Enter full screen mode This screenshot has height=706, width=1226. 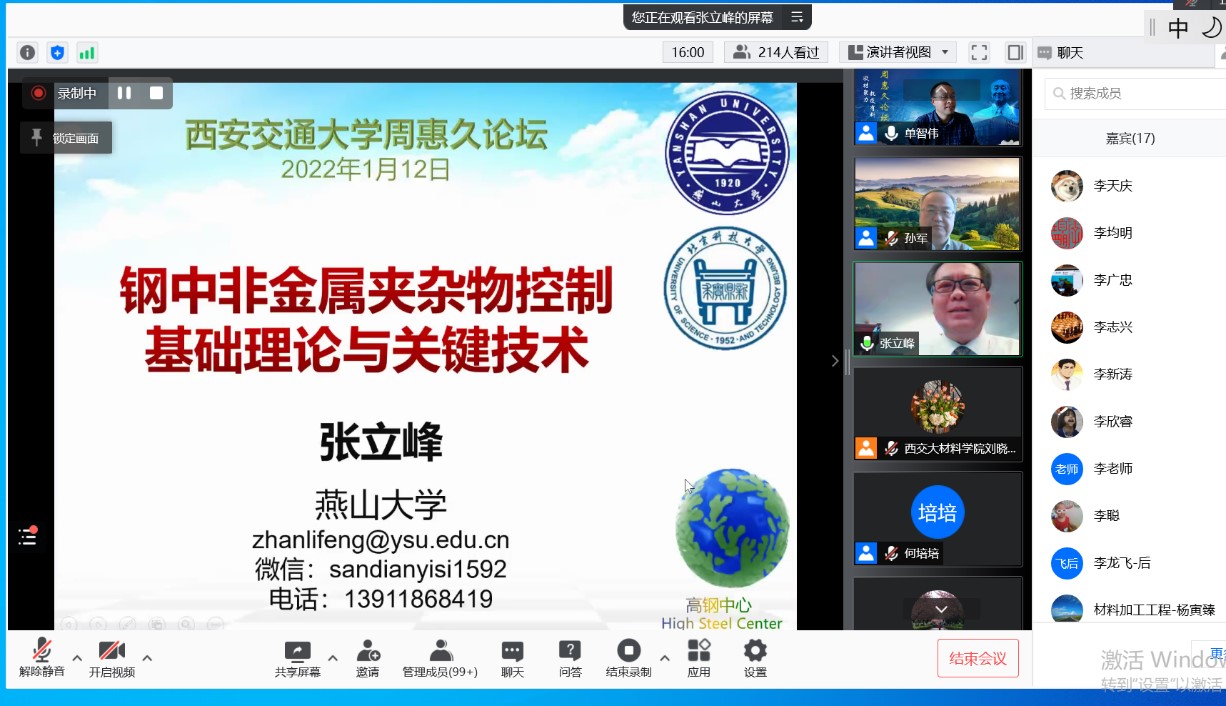click(979, 53)
